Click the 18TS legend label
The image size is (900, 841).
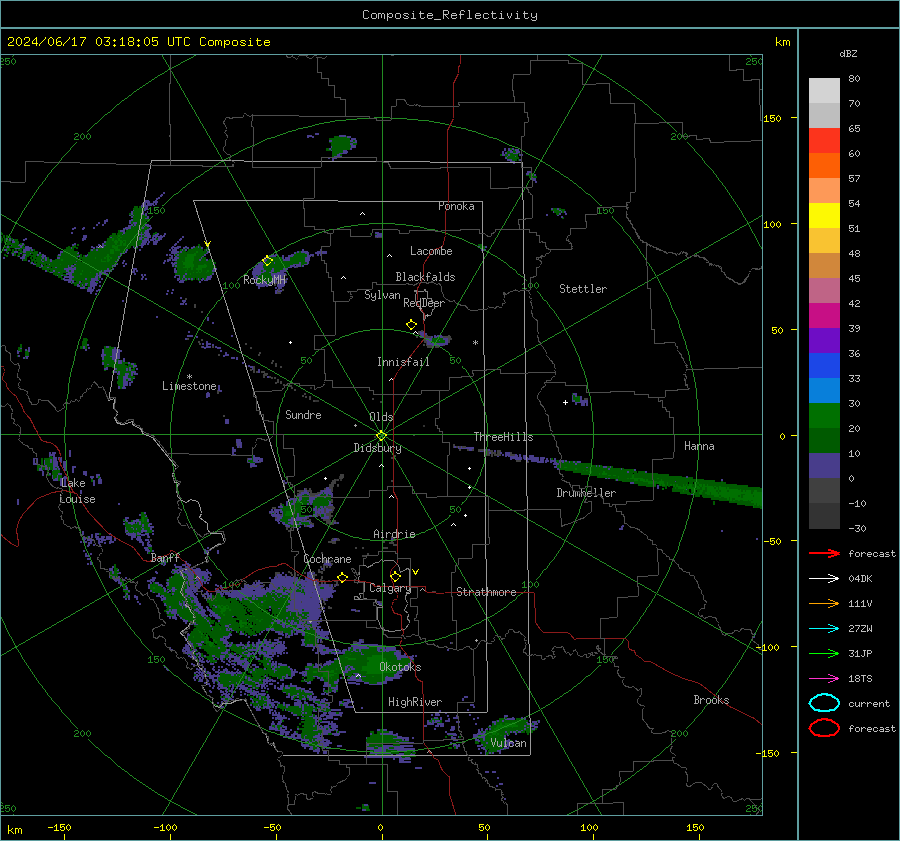point(860,679)
